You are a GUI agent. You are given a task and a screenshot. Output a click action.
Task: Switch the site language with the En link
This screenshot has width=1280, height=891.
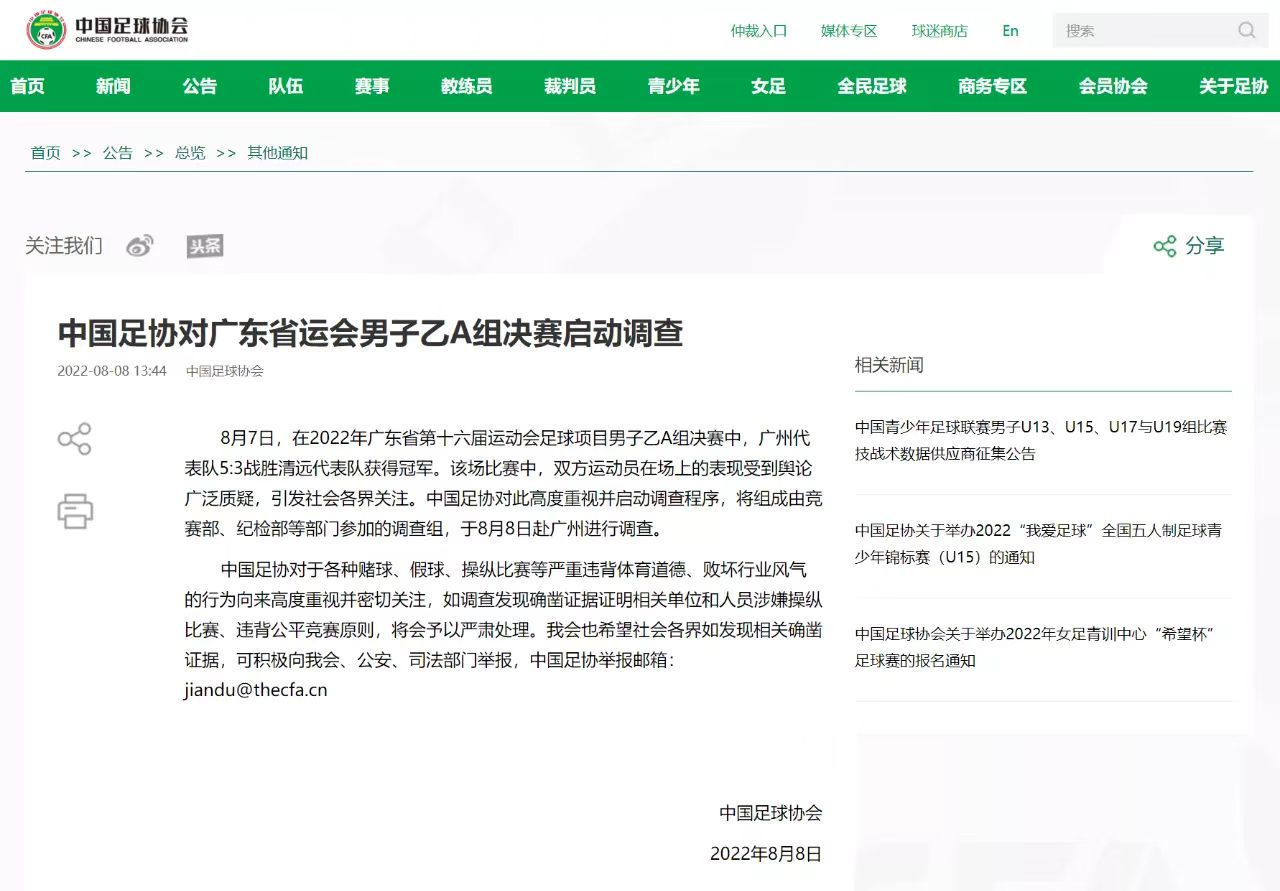click(1010, 31)
